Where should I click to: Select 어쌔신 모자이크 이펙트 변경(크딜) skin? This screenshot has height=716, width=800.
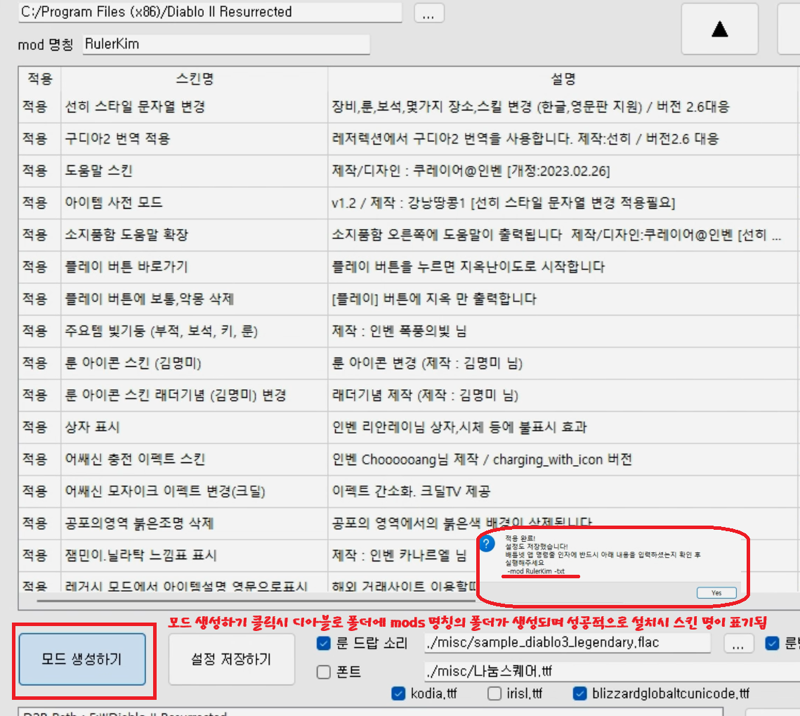pyautogui.click(x=165, y=491)
